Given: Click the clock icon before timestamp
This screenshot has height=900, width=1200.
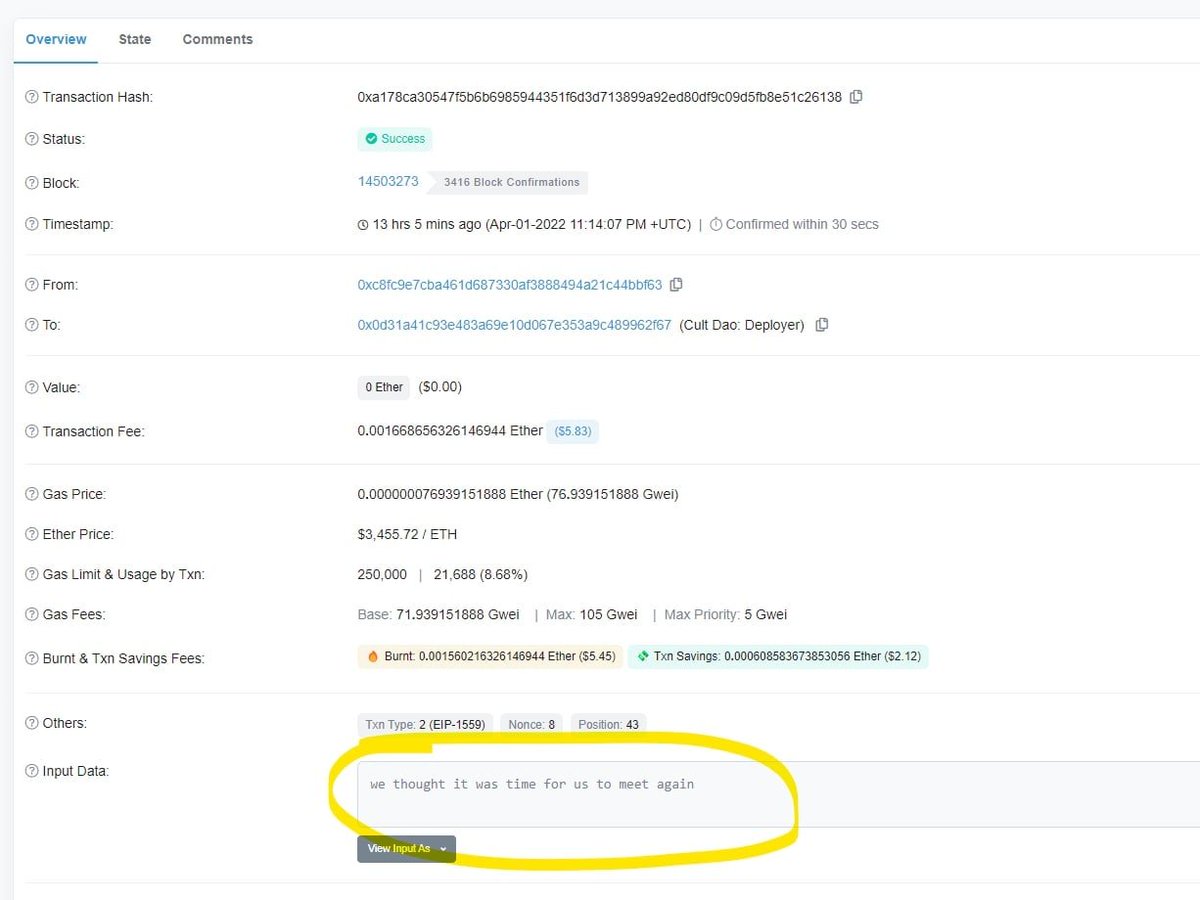Looking at the screenshot, I should 363,225.
